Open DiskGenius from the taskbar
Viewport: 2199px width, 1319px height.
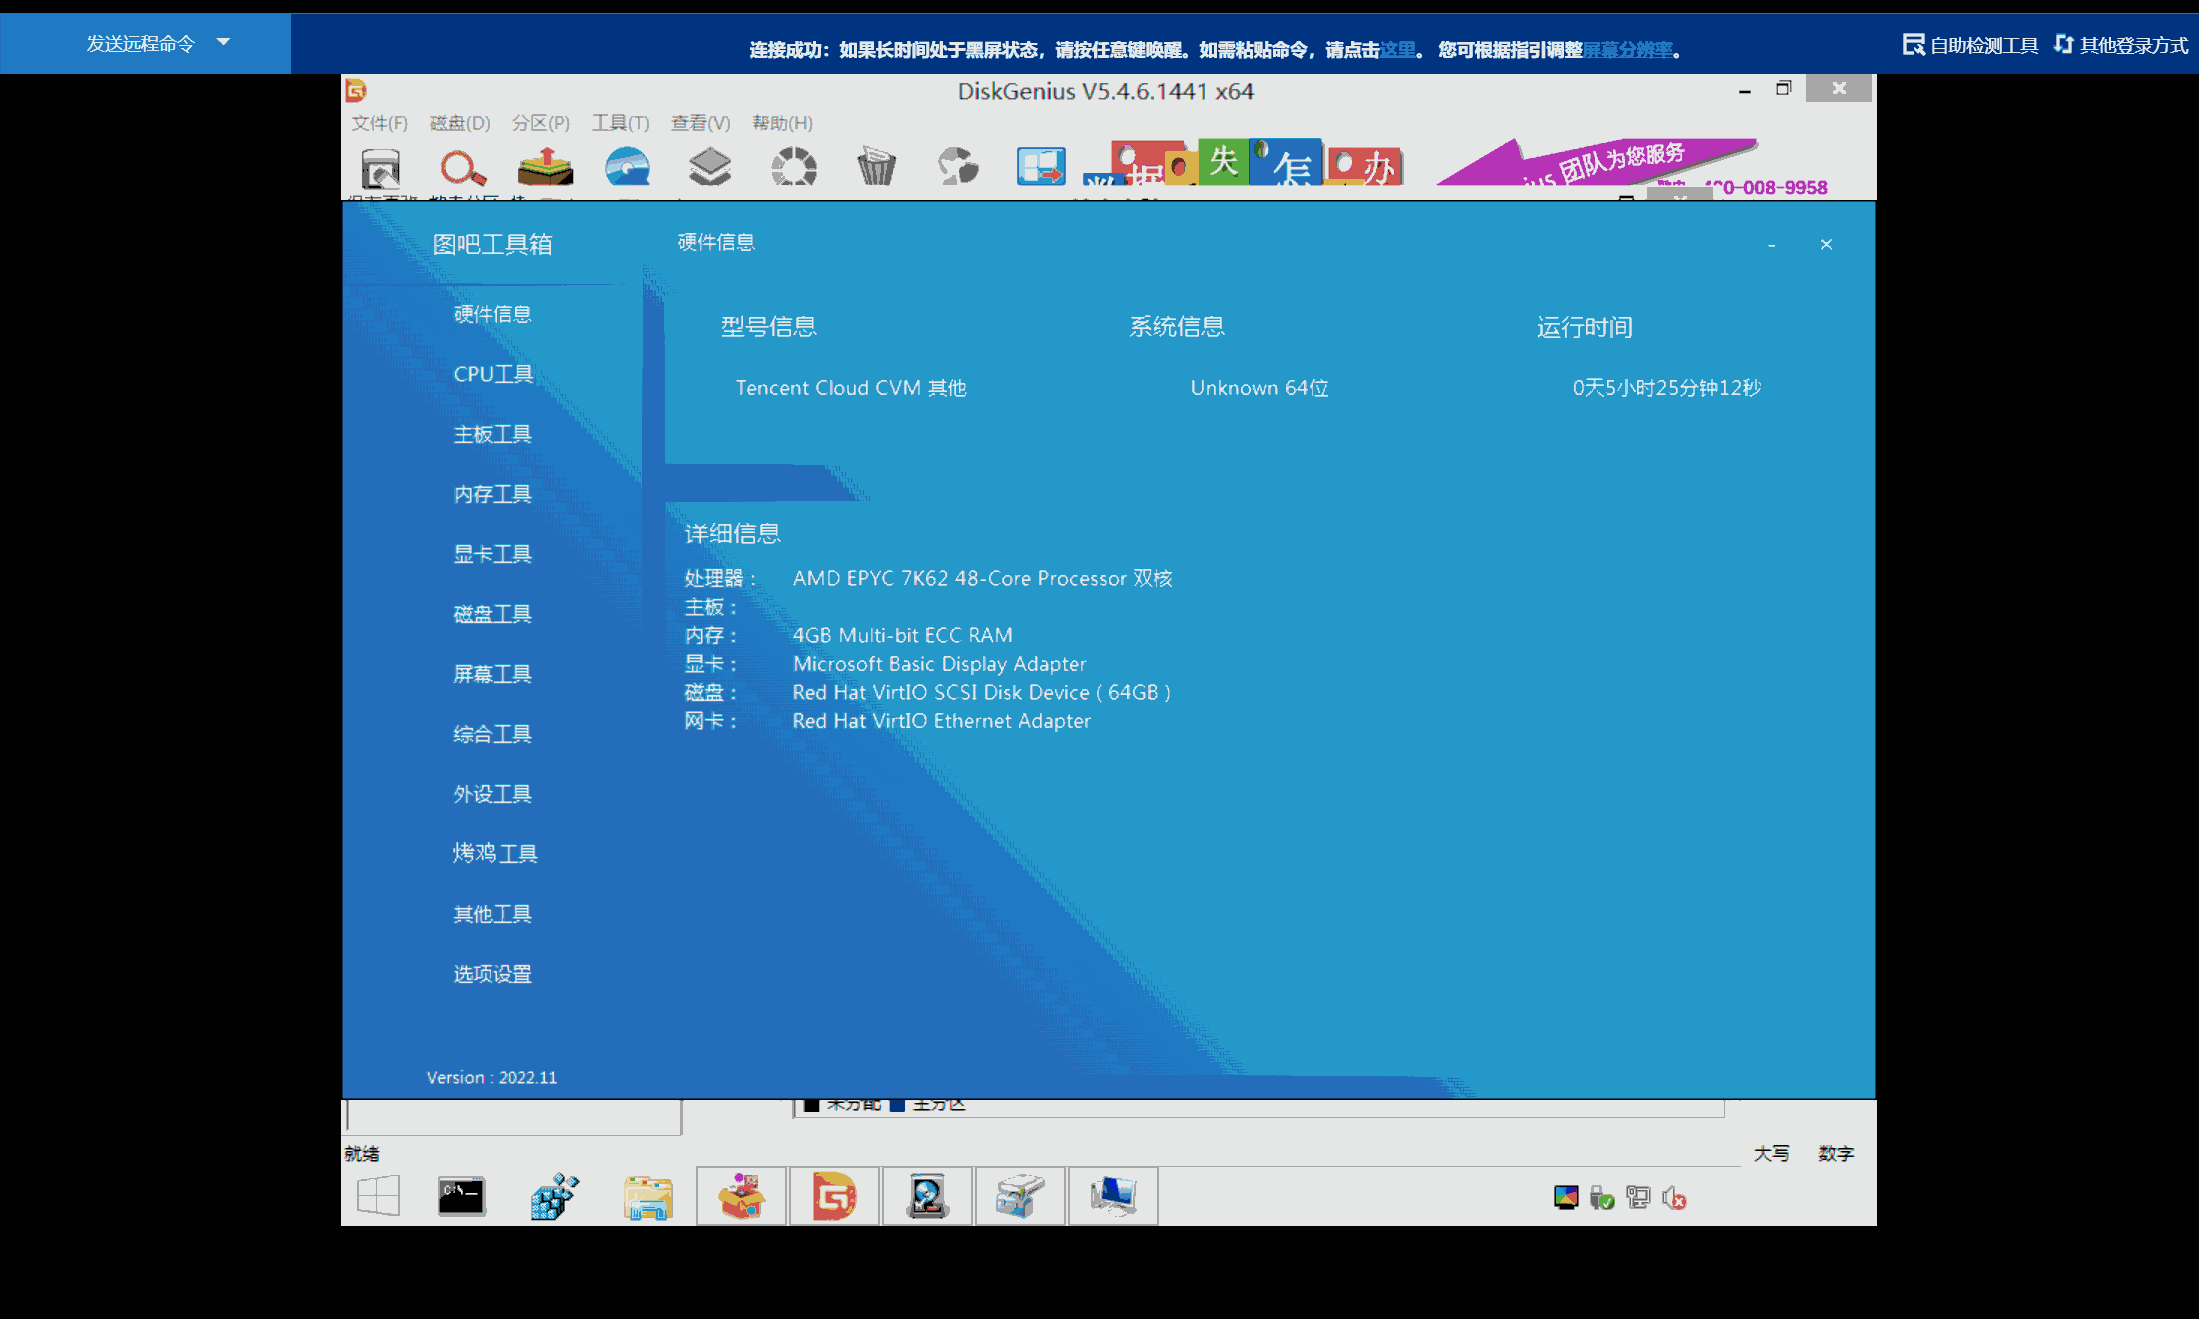(834, 1196)
